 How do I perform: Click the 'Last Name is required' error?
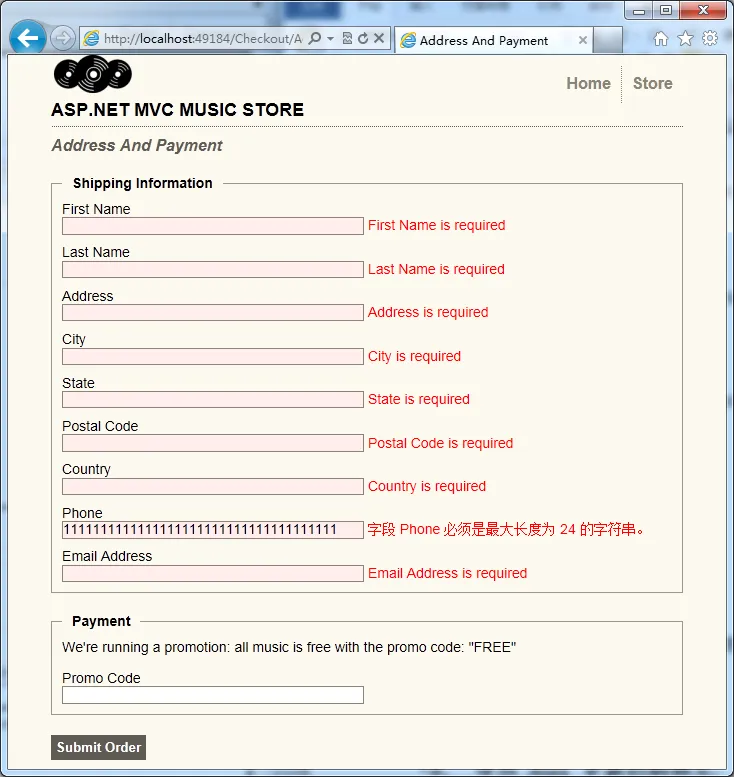(x=436, y=269)
